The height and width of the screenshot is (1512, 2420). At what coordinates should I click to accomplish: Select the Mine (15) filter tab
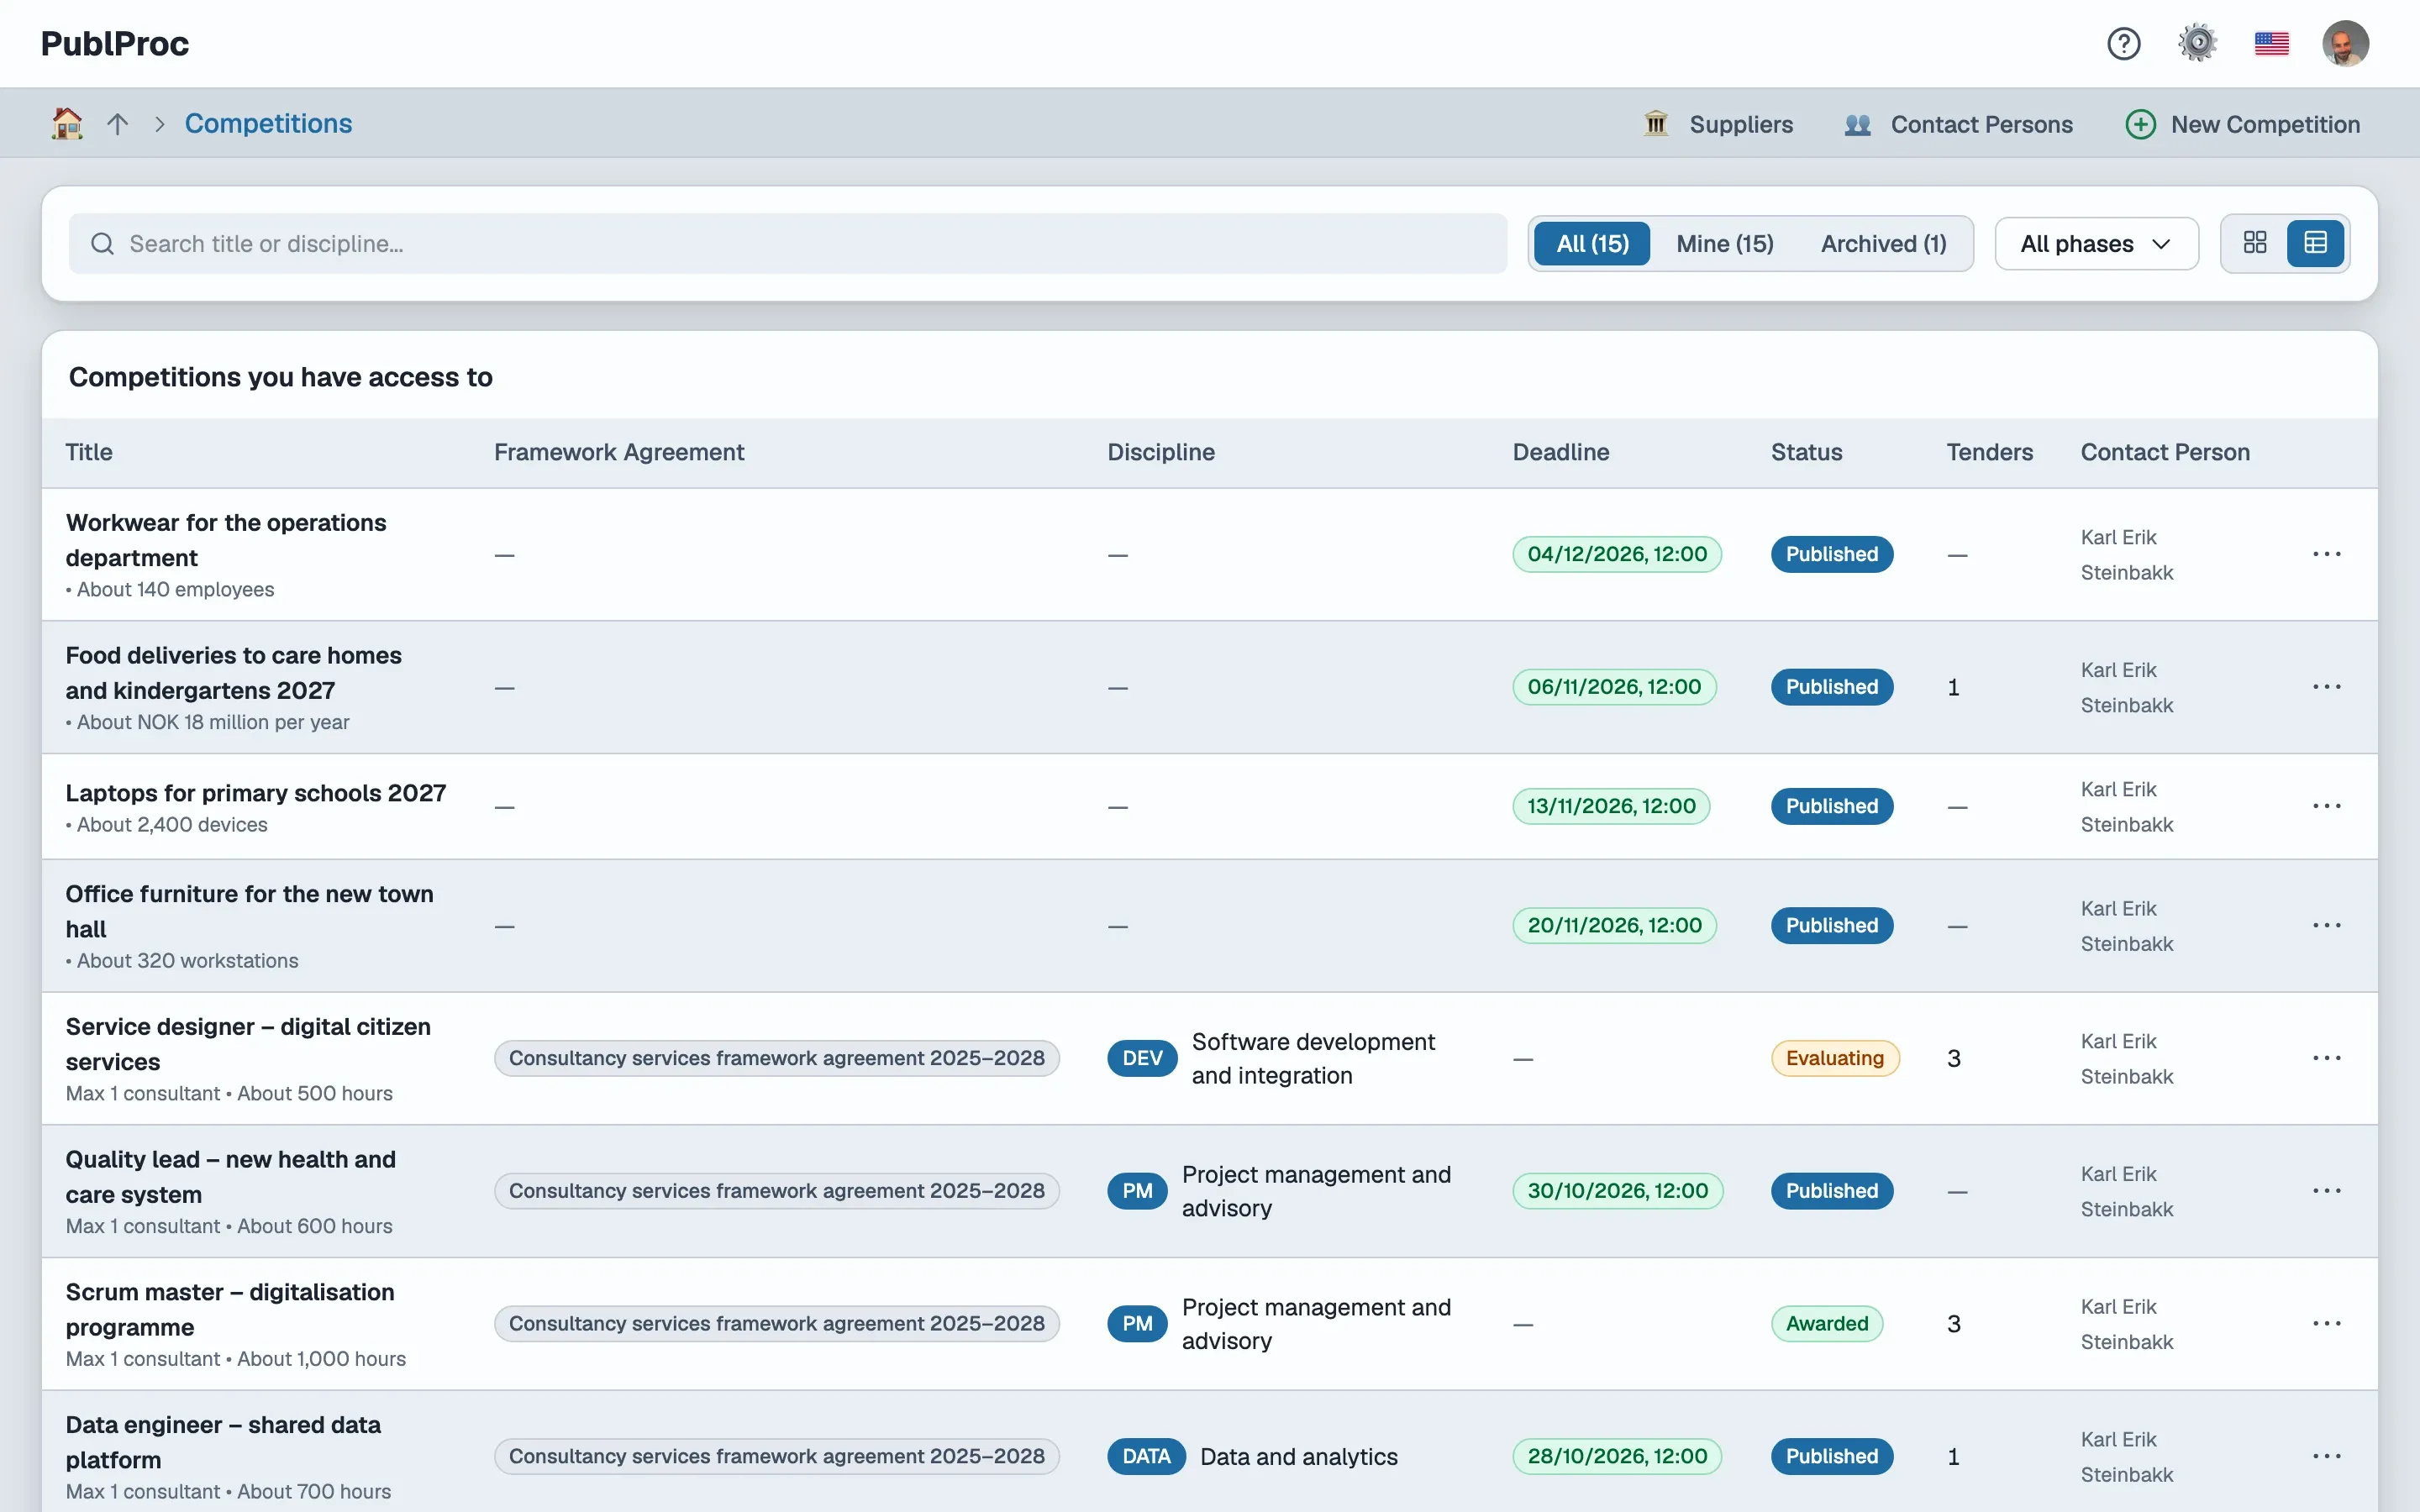(1724, 244)
